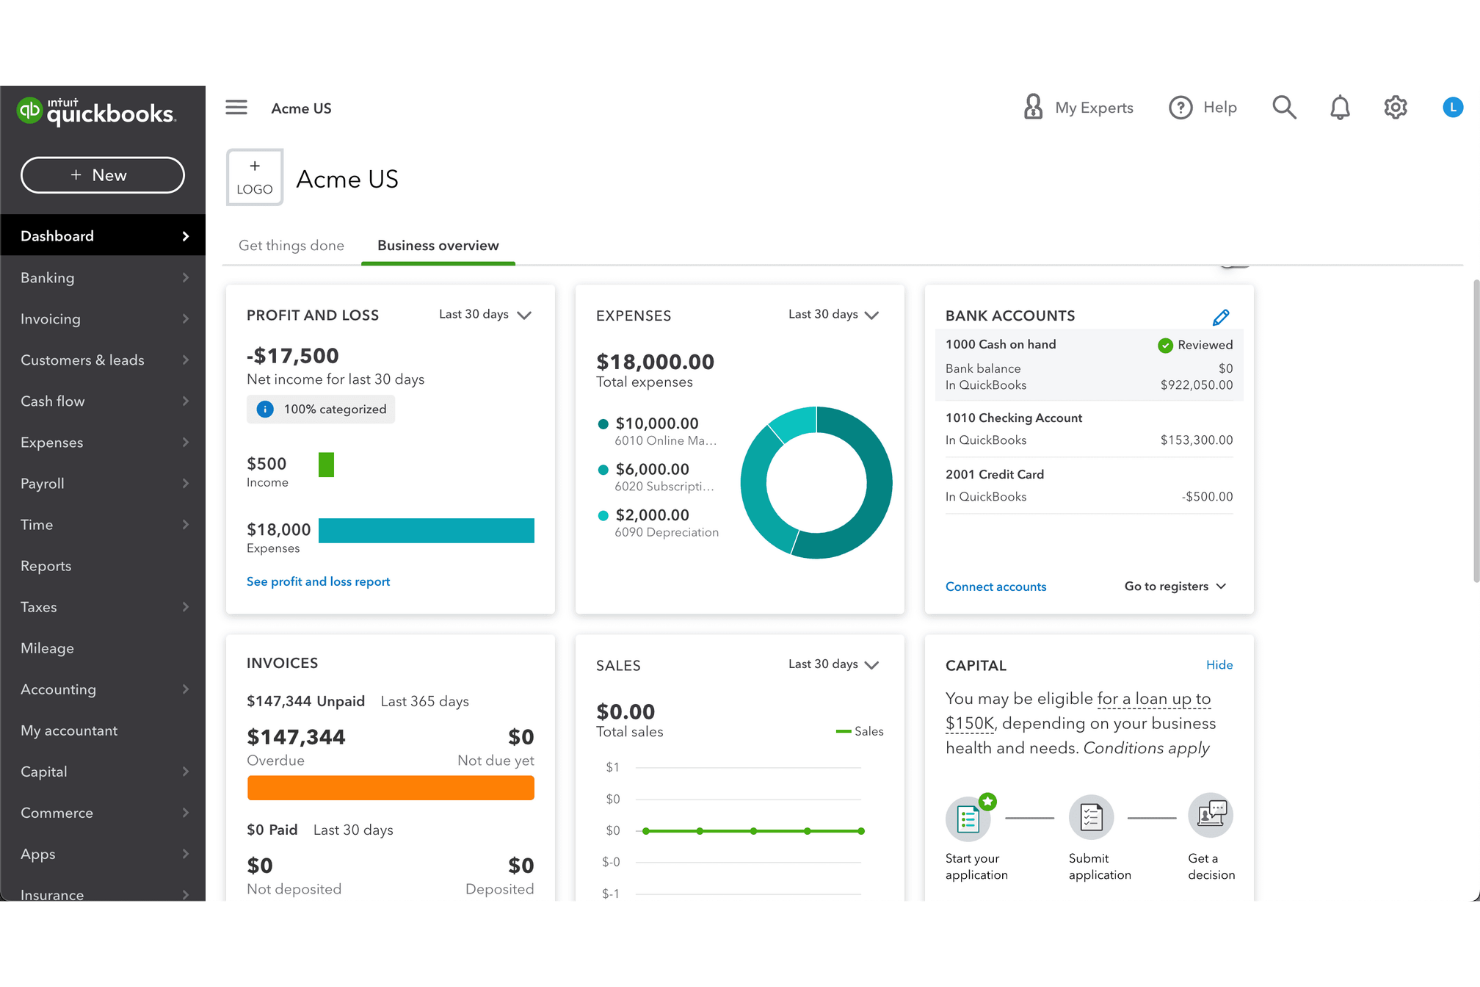1480x987 pixels.
Task: Open Reports in the sidebar
Action: pos(103,566)
